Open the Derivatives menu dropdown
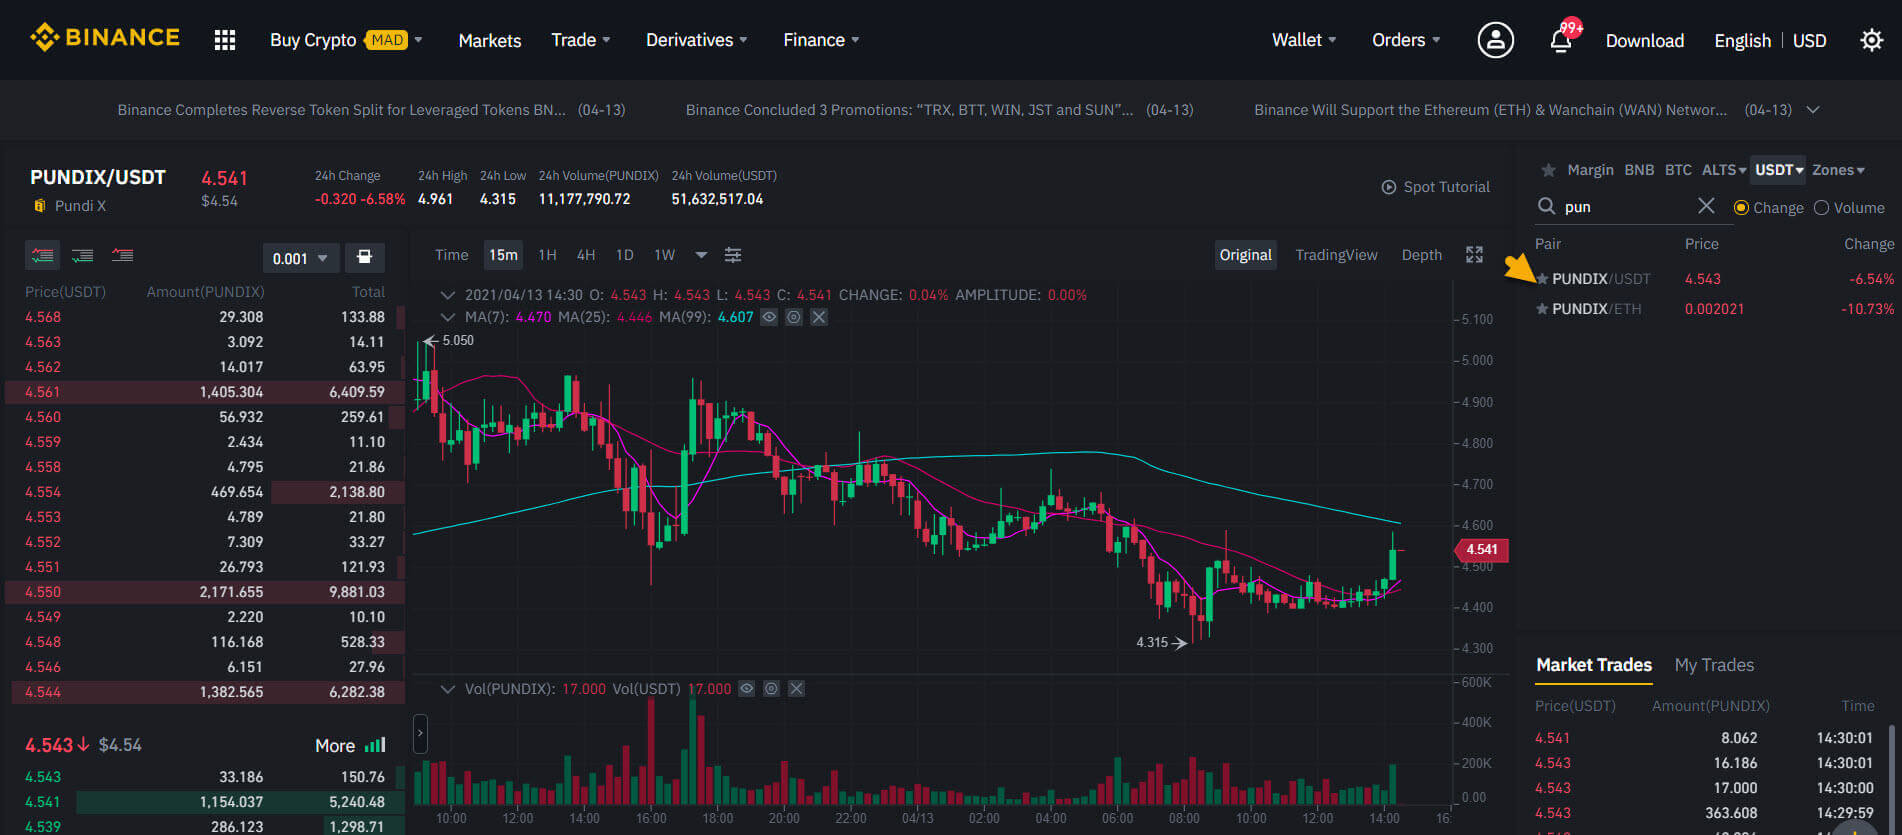This screenshot has width=1902, height=835. coord(696,40)
